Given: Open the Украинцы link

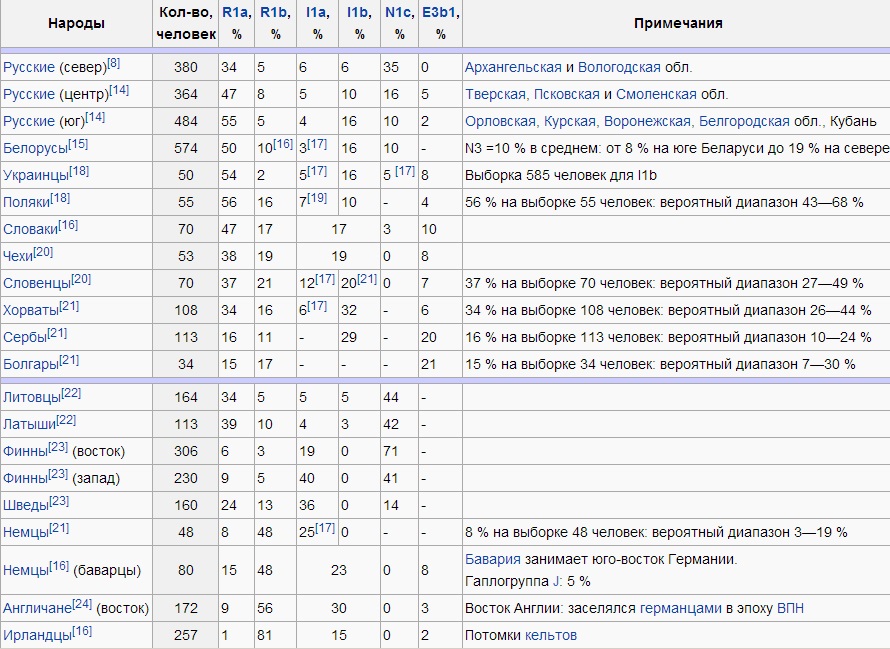Looking at the screenshot, I should pos(36,175).
